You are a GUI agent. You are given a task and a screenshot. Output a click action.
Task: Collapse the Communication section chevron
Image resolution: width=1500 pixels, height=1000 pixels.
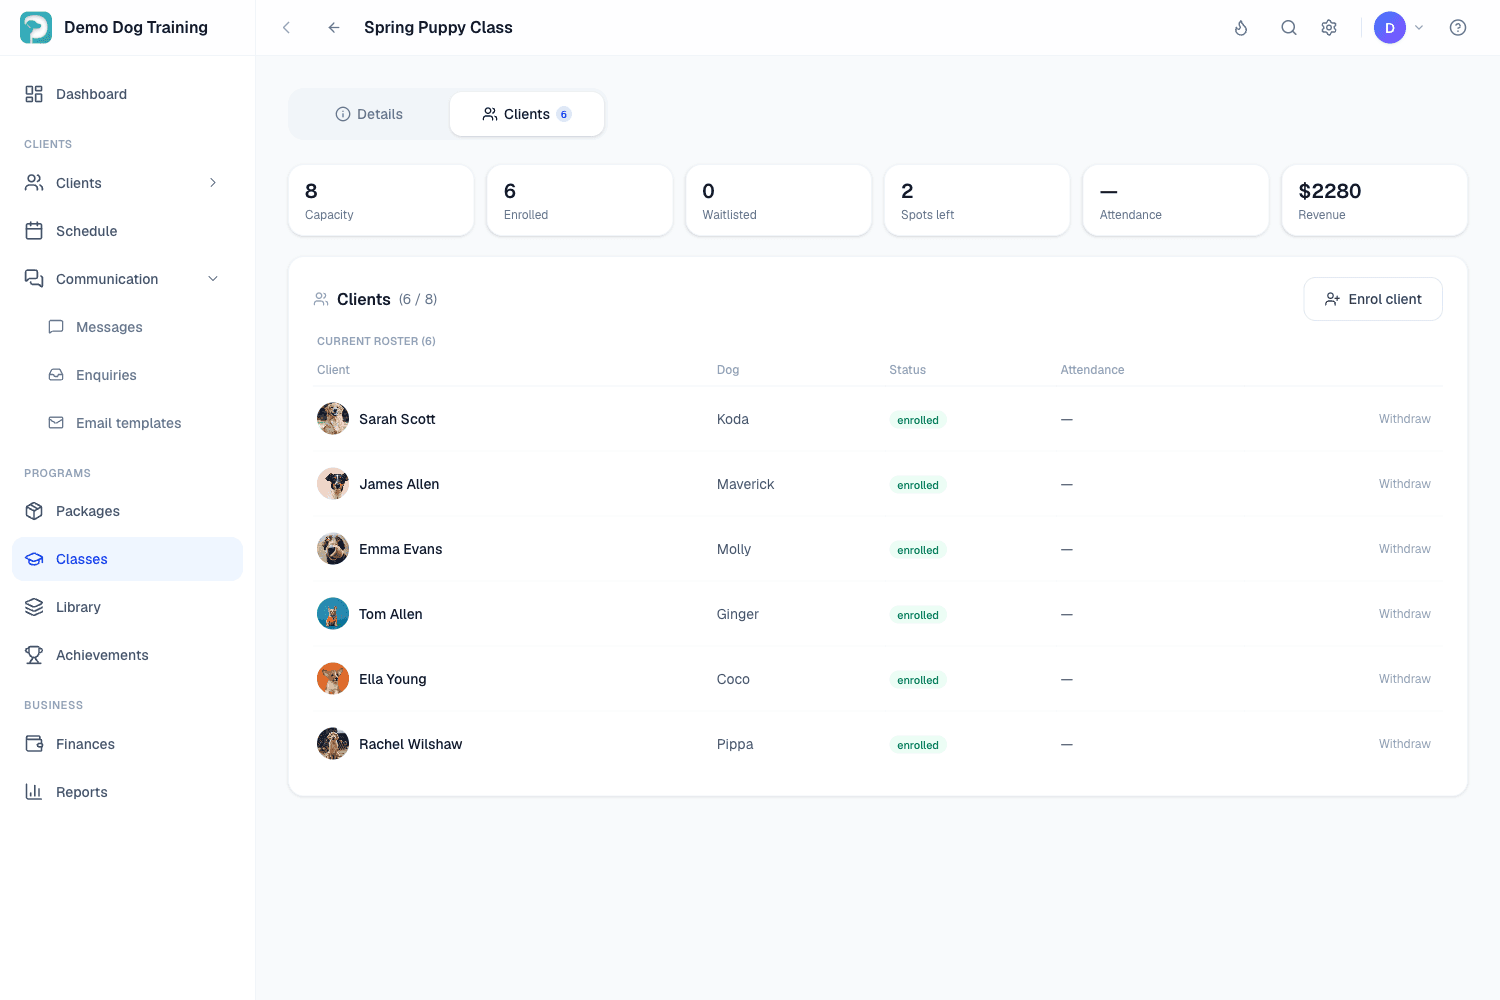pyautogui.click(x=213, y=279)
